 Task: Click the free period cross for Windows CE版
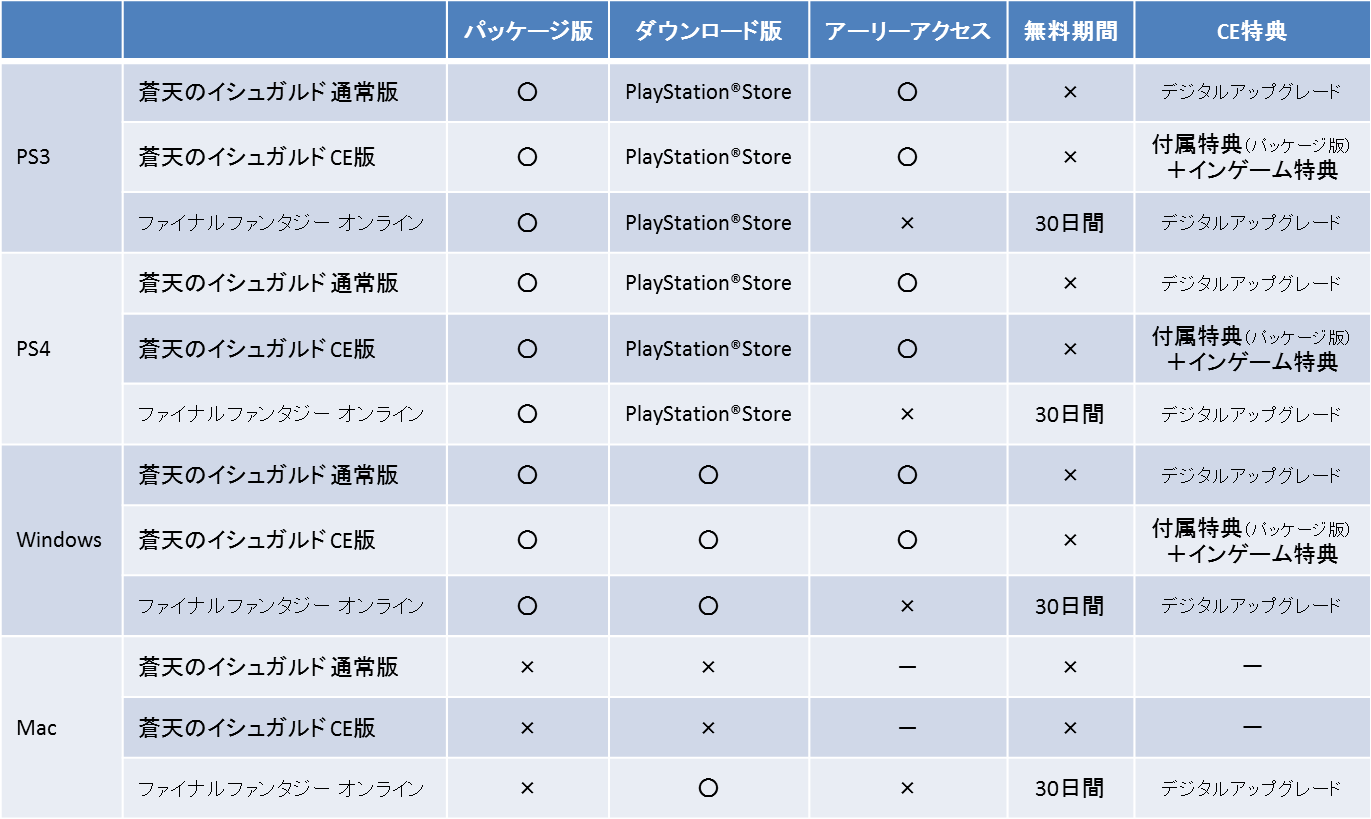pos(1070,540)
